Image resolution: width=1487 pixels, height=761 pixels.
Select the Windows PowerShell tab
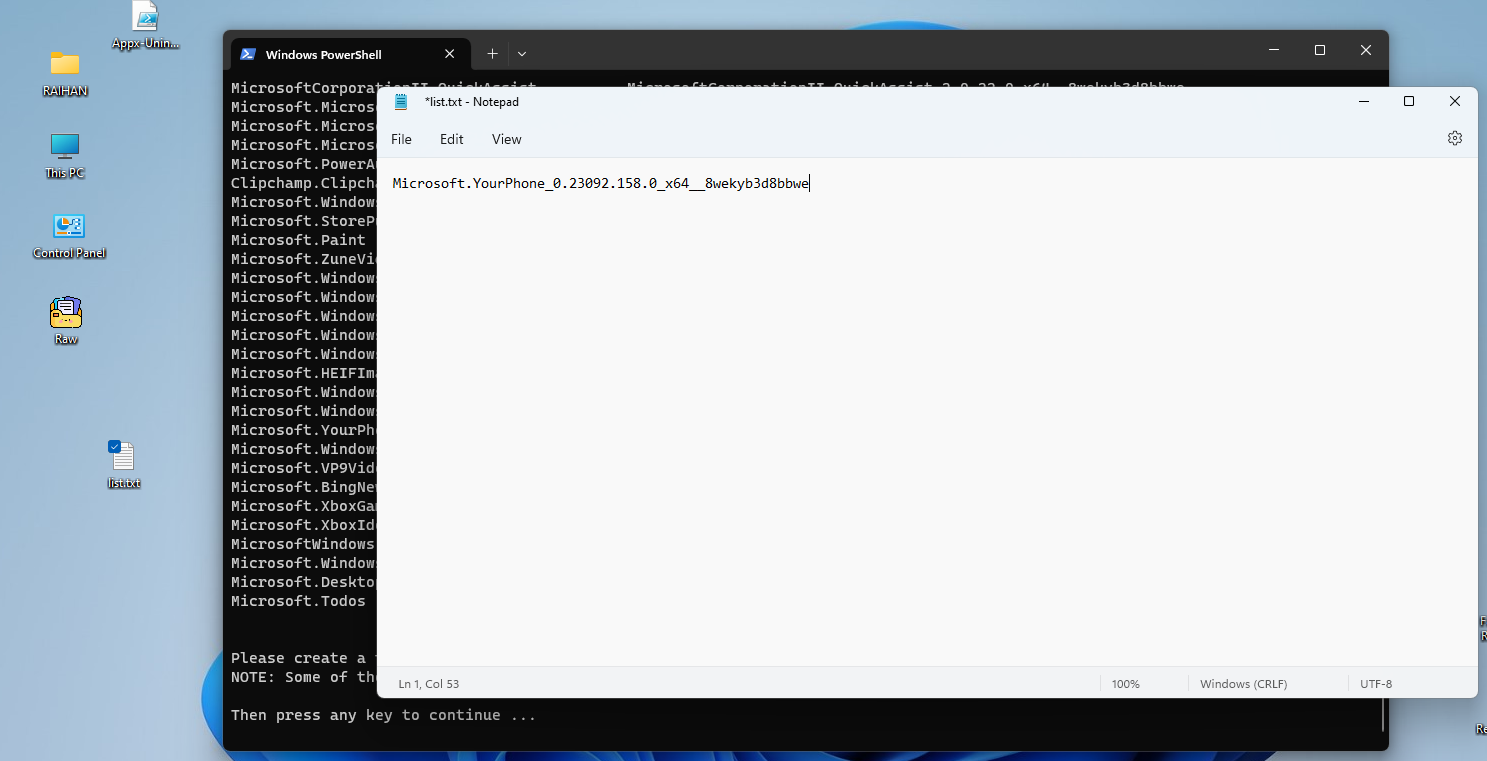(x=349, y=54)
